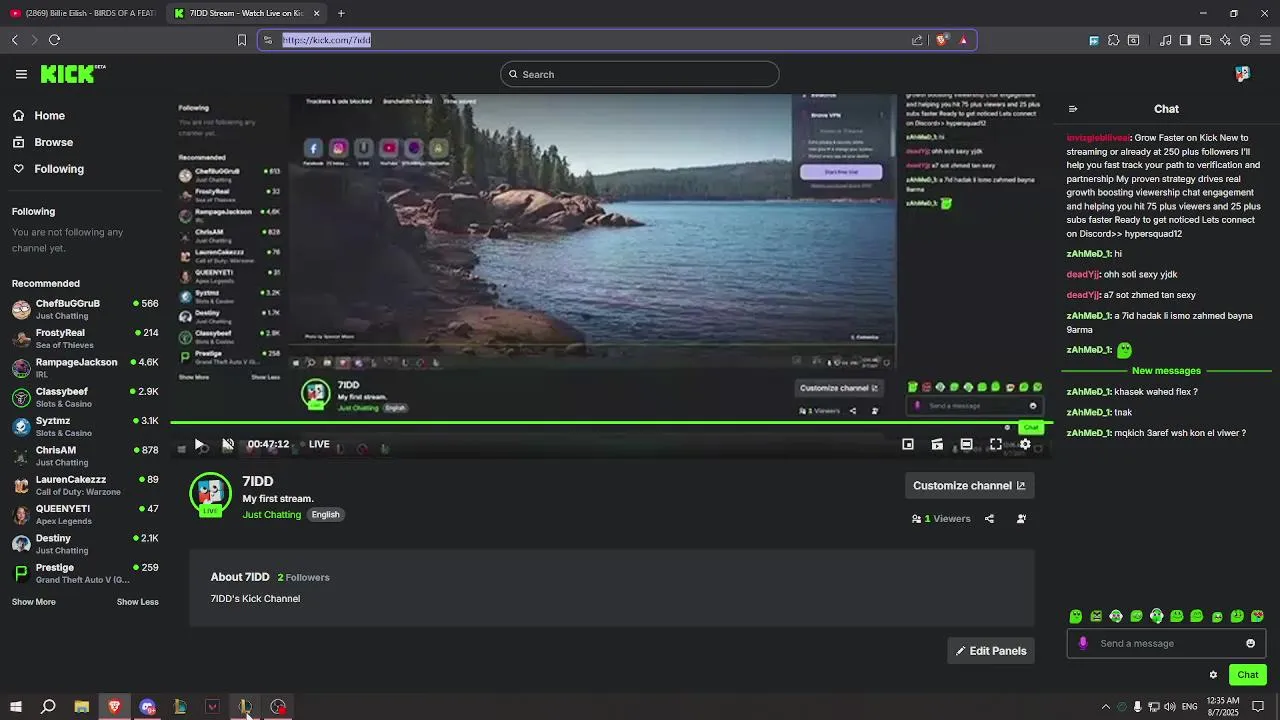Toggle mini player mode
Viewport: 1280px width, 720px height.
(x=908, y=444)
